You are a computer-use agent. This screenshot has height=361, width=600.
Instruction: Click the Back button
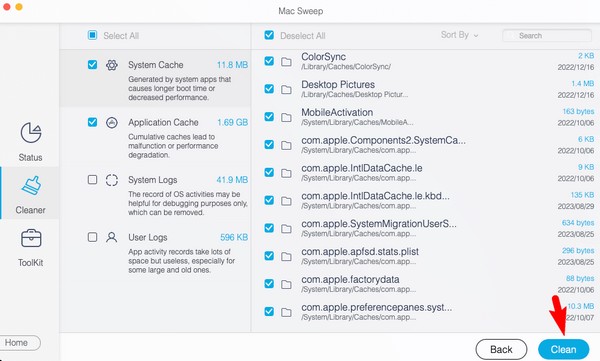tap(501, 349)
